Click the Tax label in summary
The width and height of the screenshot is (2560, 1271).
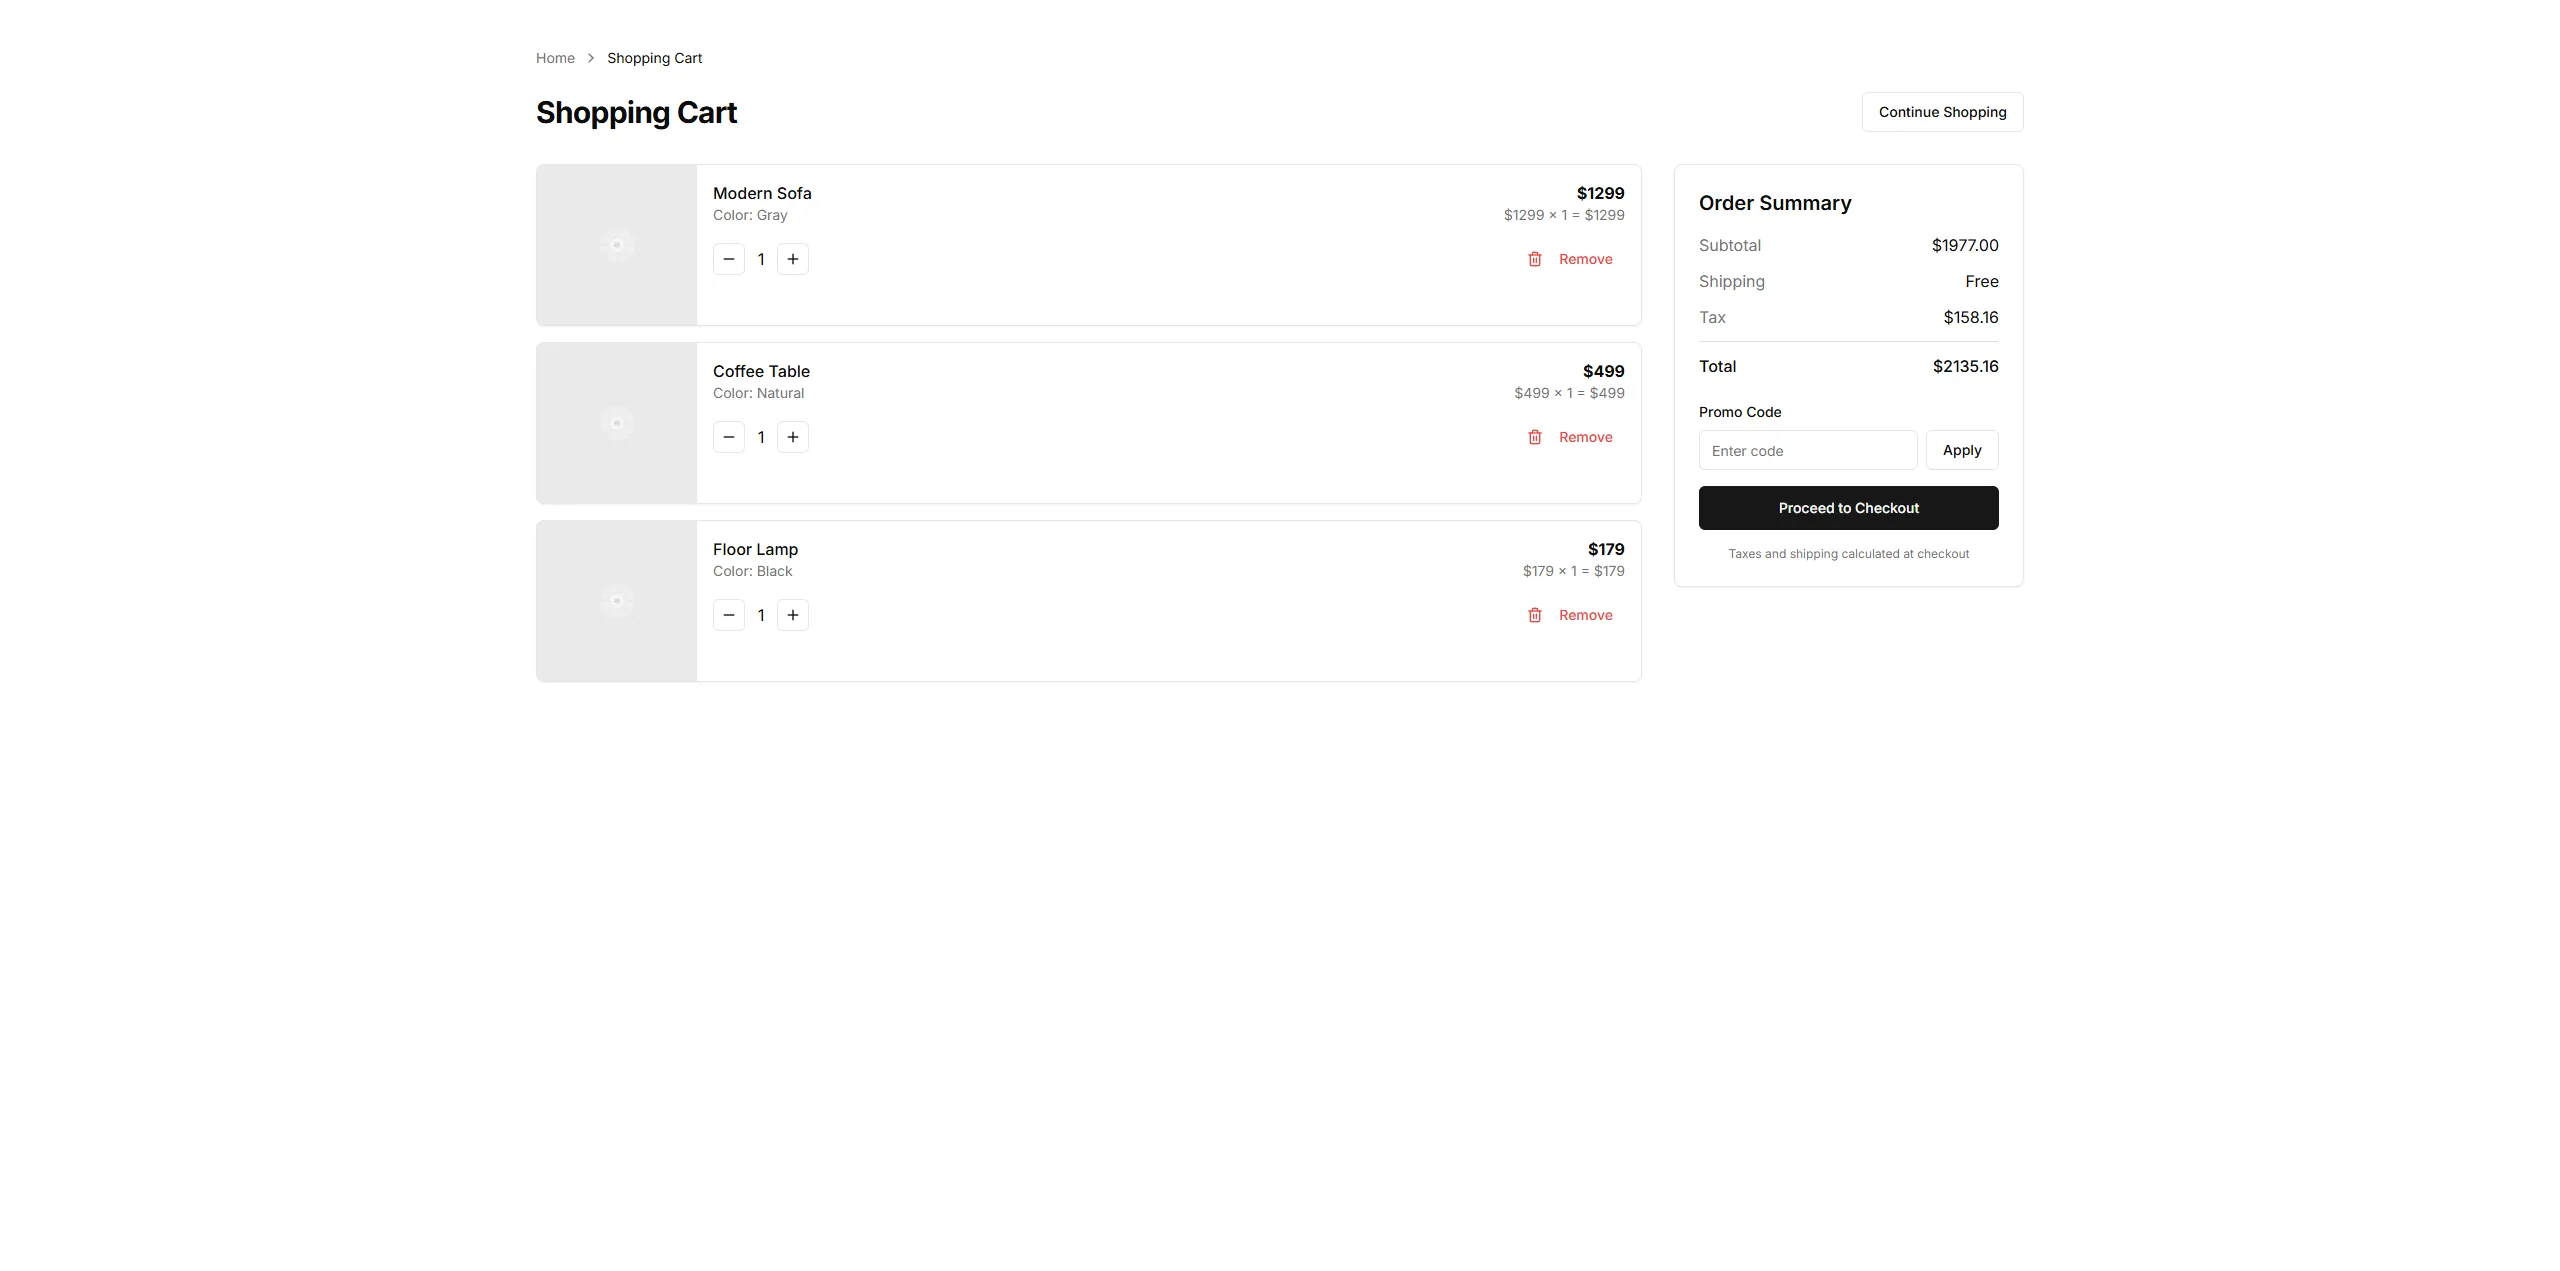pos(1712,317)
